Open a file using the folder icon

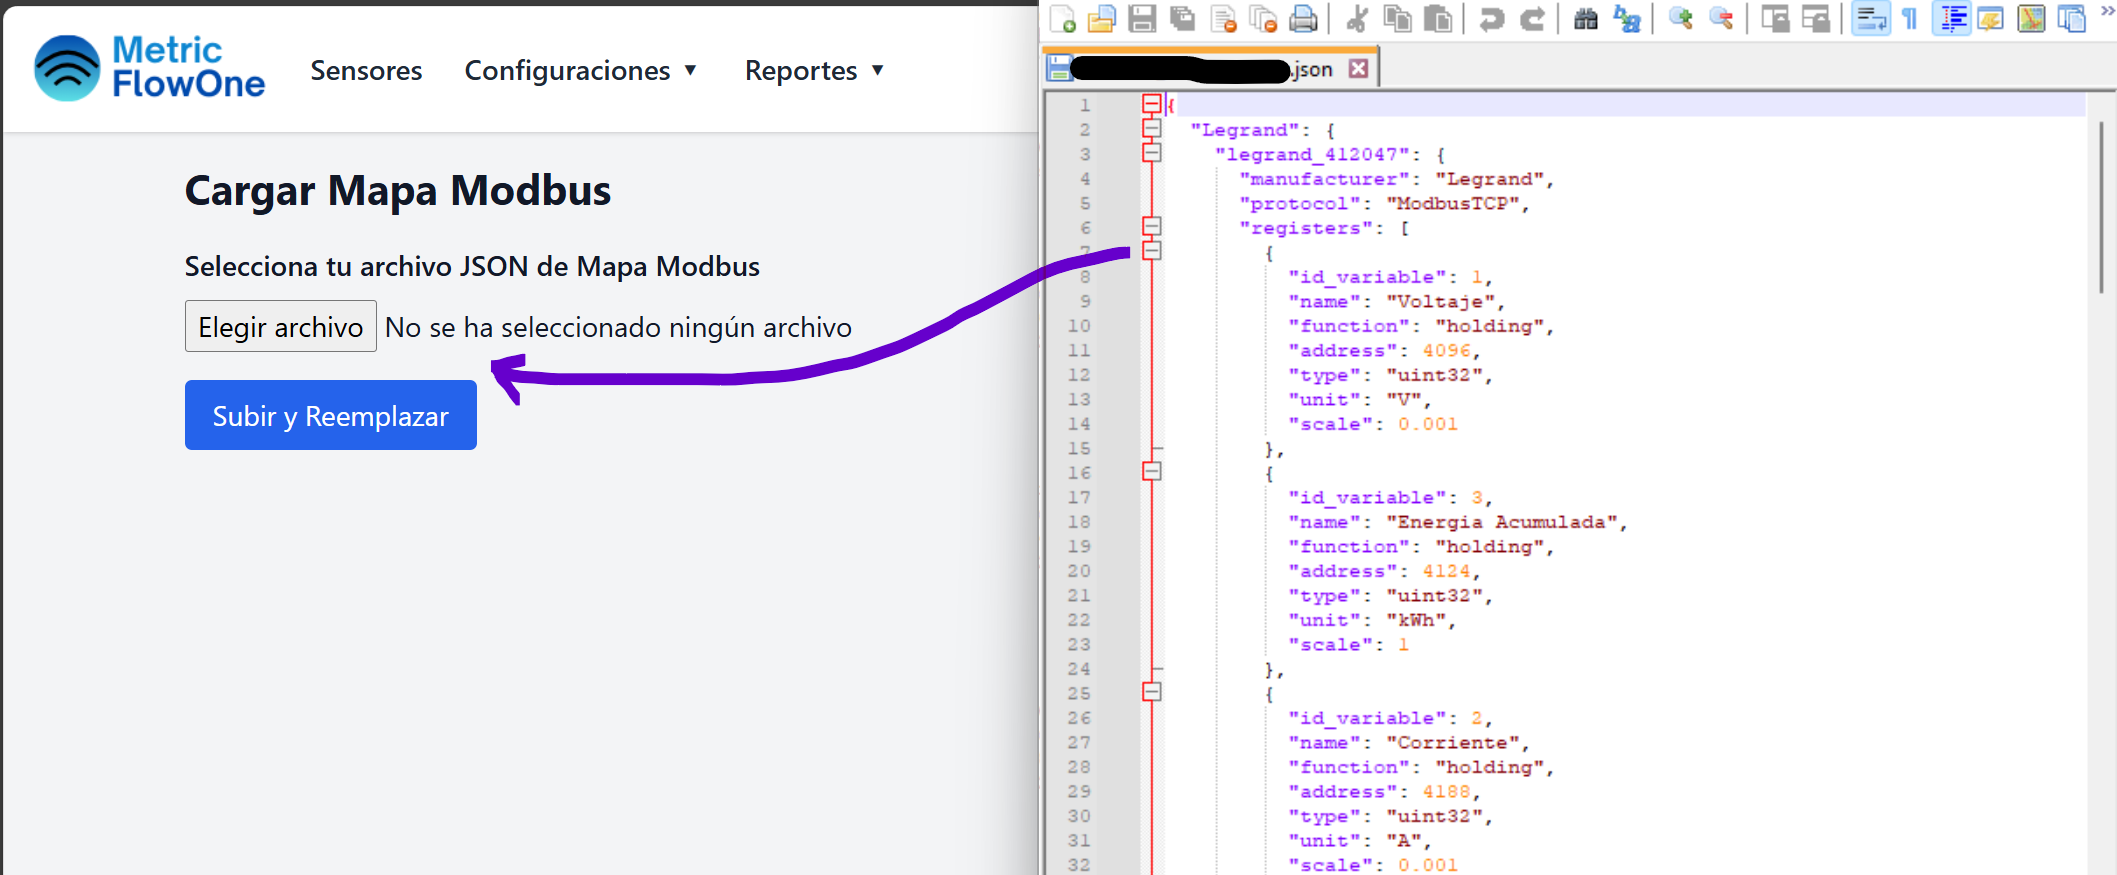1101,19
